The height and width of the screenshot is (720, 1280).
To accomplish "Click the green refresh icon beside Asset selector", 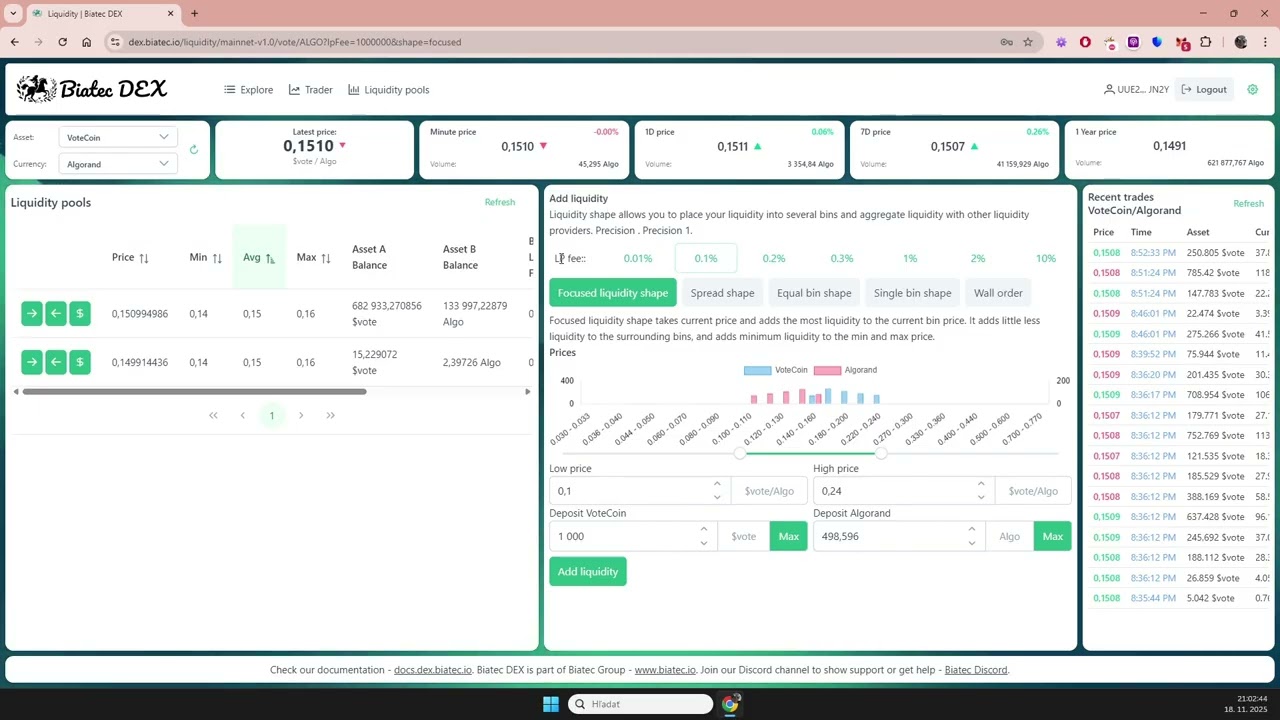I will [x=193, y=150].
